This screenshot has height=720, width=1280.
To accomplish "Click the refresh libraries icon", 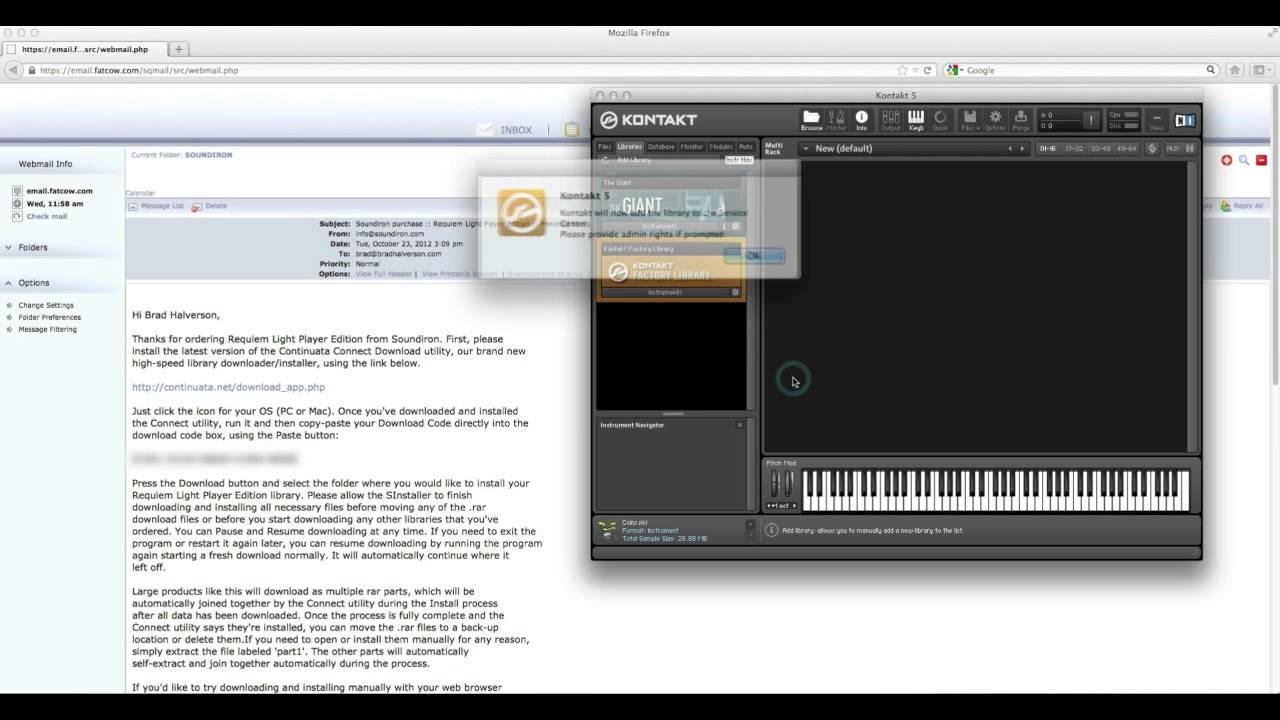I will (605, 160).
